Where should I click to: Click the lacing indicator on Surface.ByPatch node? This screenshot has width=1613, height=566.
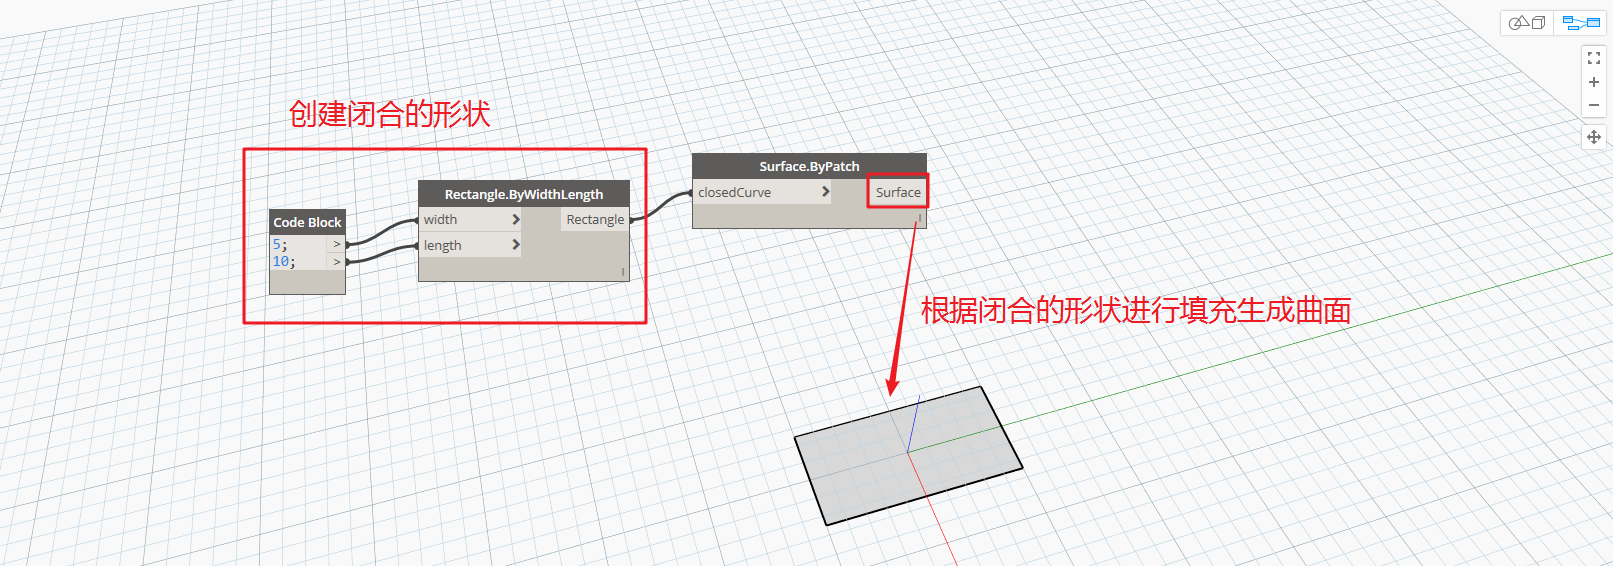(x=920, y=217)
